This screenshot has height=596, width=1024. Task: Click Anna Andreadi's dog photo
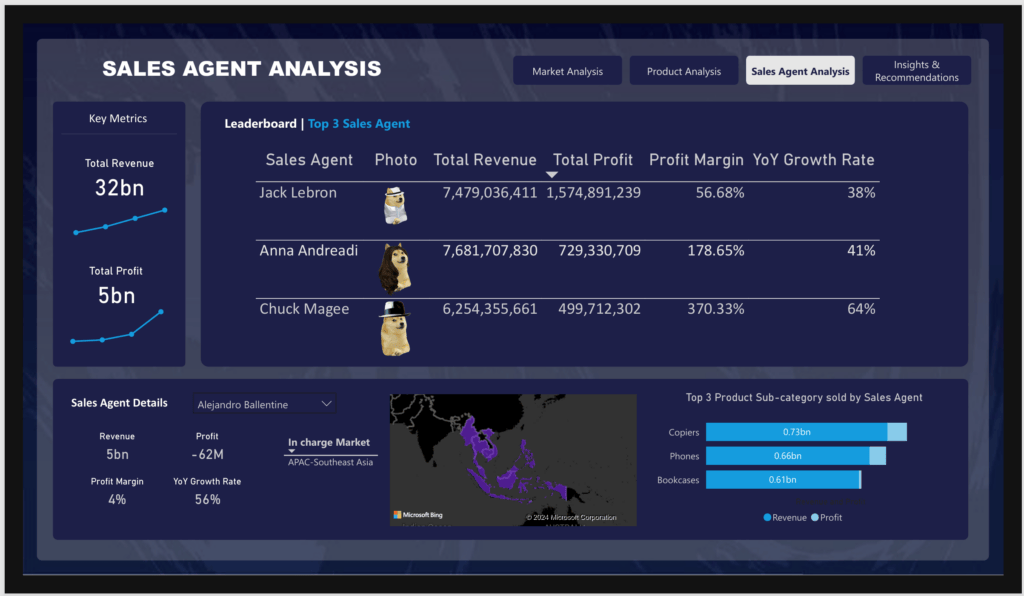pos(395,268)
